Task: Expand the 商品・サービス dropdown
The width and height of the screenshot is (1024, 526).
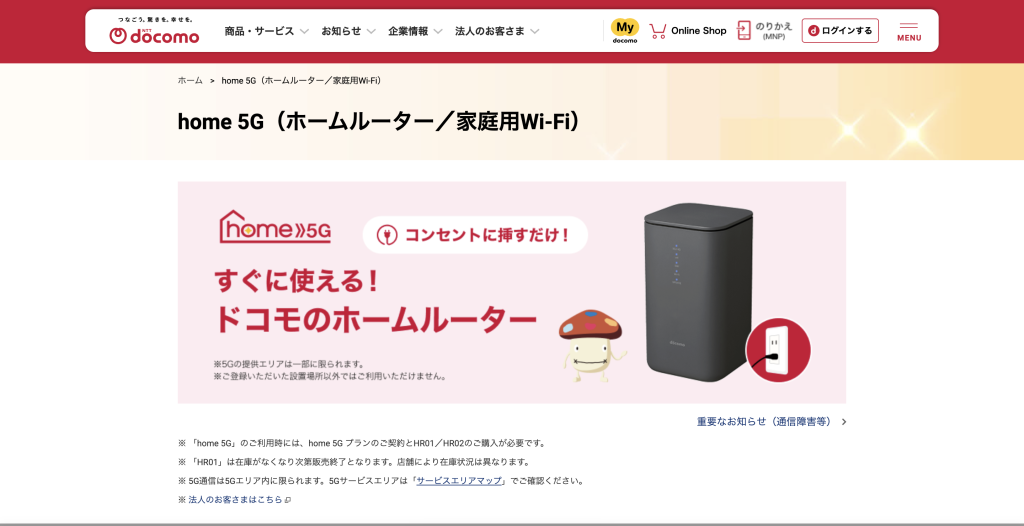Action: coord(266,31)
